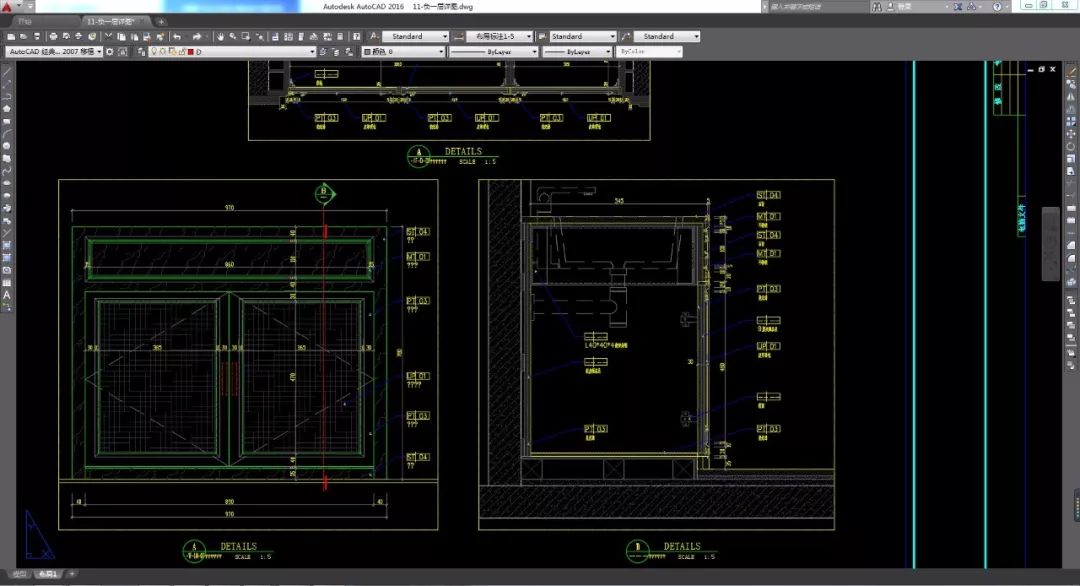Select the Move tool in the modify toolbar
The image size is (1080, 586).
click(x=1071, y=133)
